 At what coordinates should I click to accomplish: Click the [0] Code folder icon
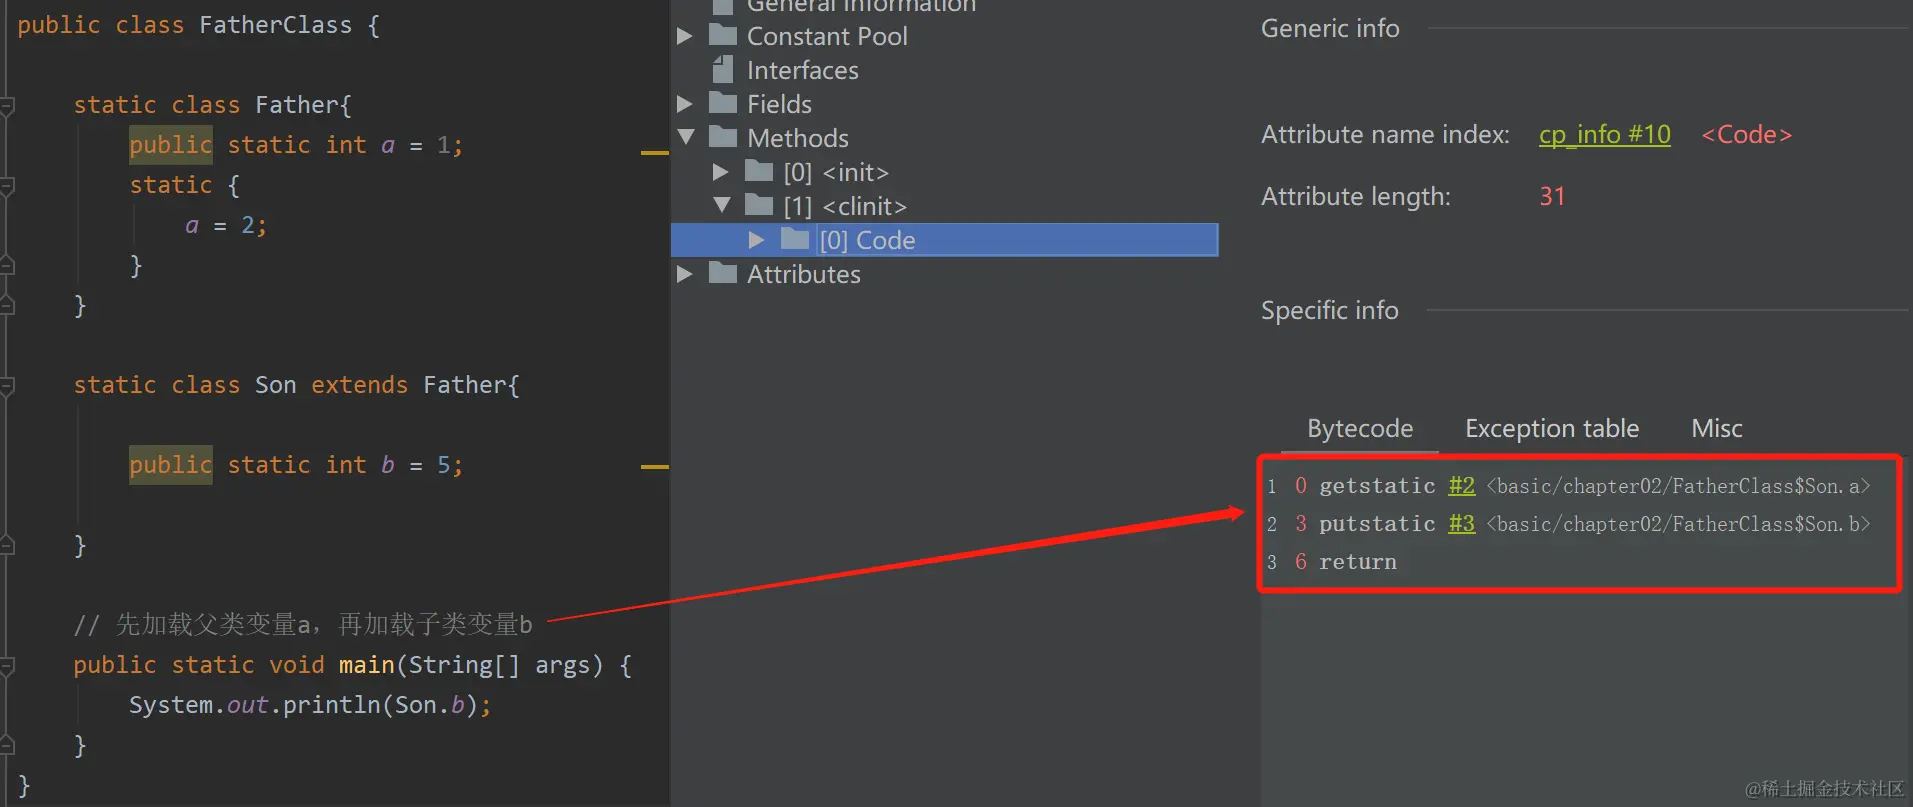(x=795, y=239)
